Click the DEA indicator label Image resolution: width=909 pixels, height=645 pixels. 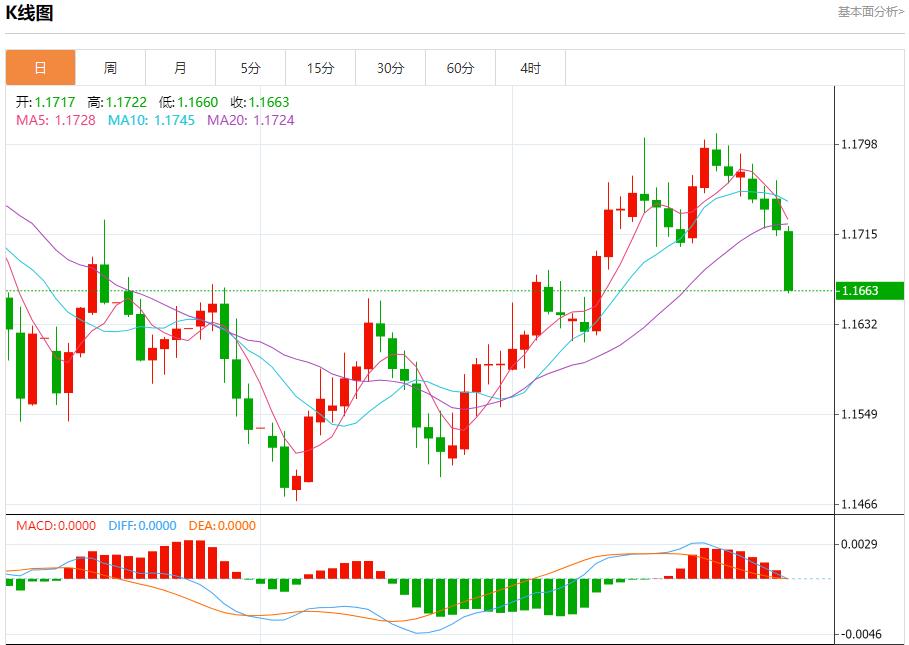coord(222,526)
